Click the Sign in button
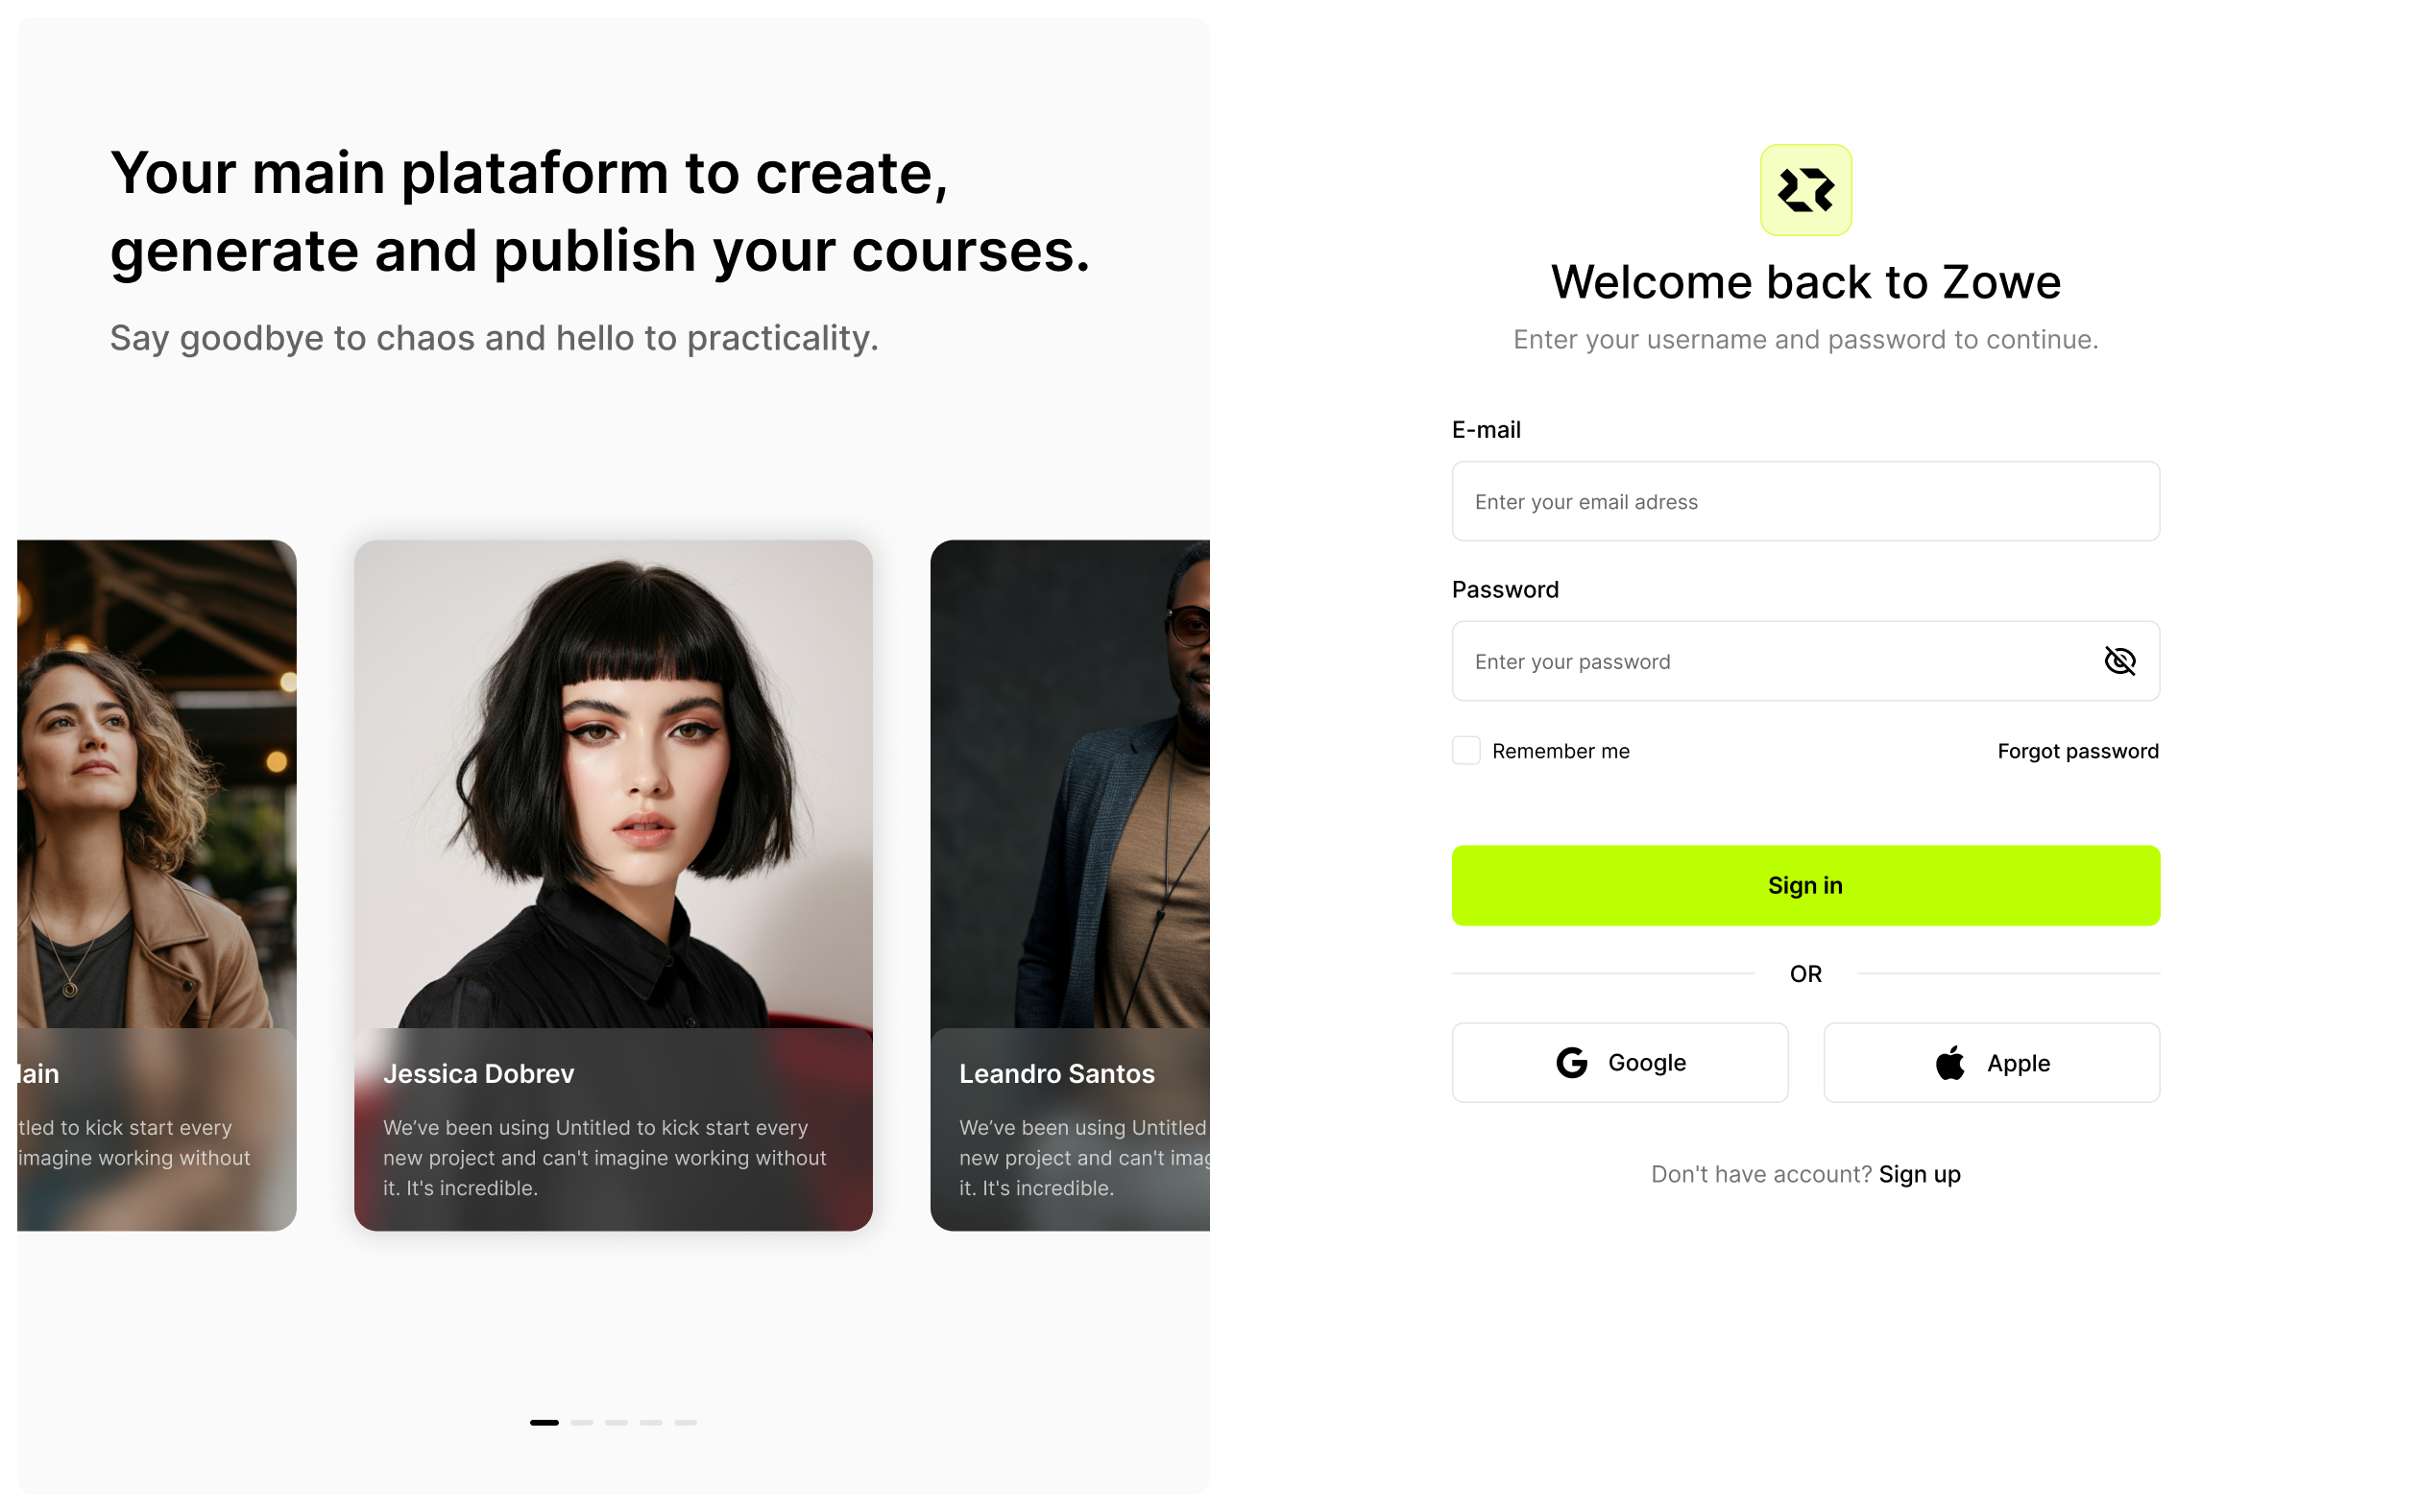The height and width of the screenshot is (1512, 2420). 1805,885
